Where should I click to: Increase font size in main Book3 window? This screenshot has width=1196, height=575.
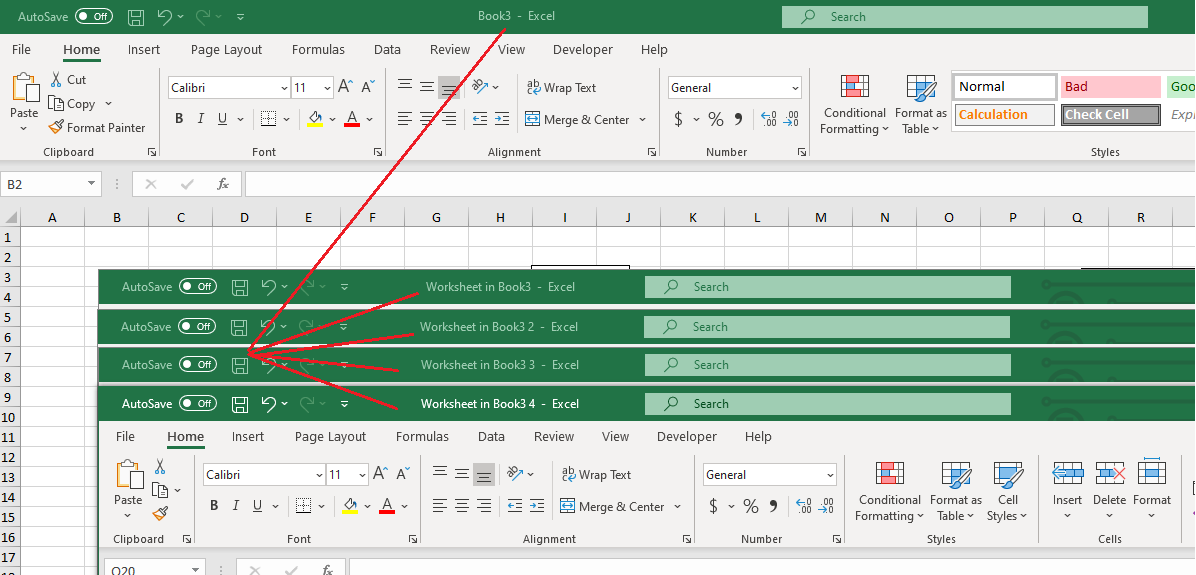coord(346,87)
